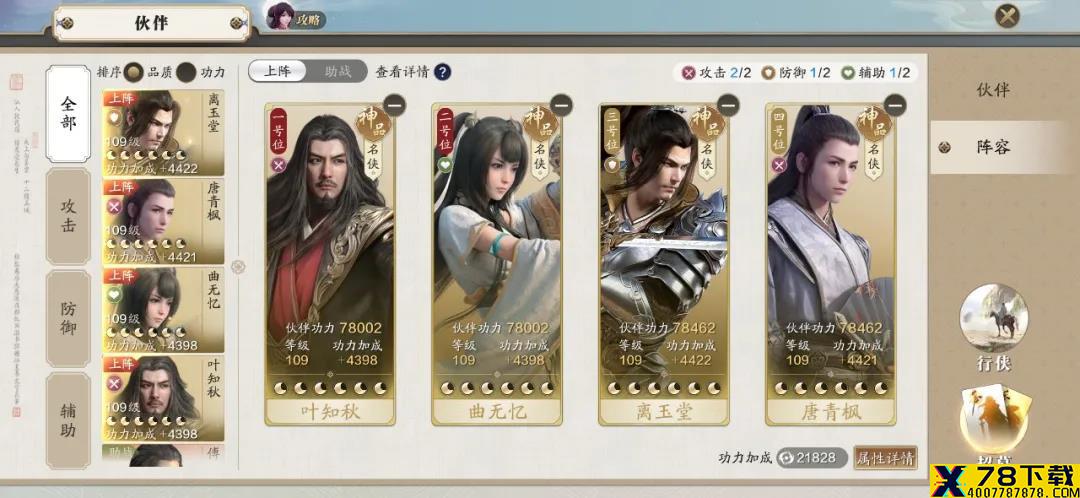
Task: Filter partners by the 防御 tab
Action: [68, 318]
